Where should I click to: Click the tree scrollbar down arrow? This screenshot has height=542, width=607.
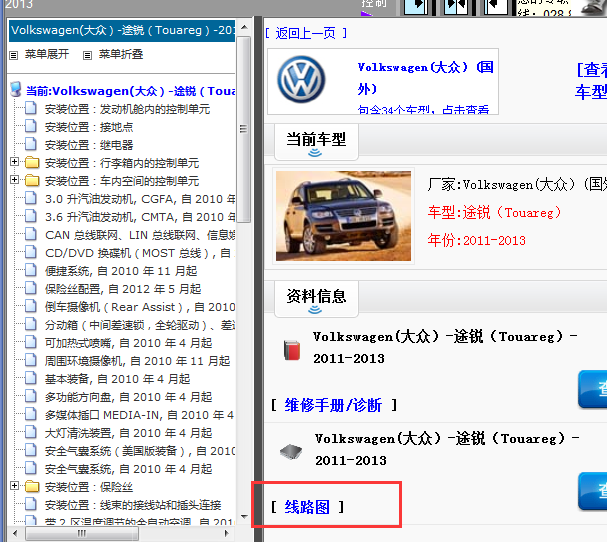(x=244, y=516)
